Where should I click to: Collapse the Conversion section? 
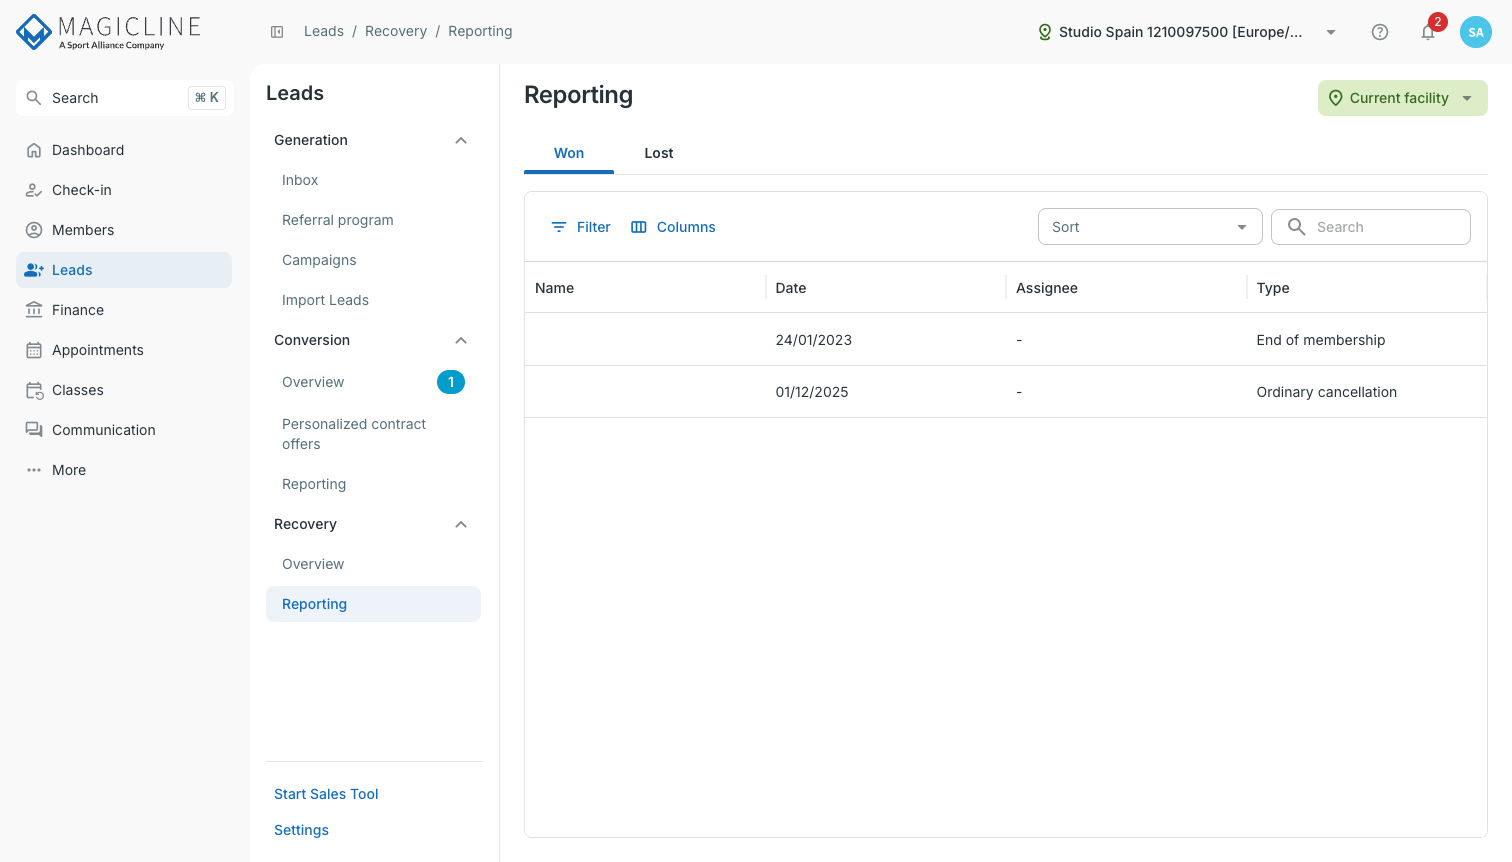(x=461, y=340)
